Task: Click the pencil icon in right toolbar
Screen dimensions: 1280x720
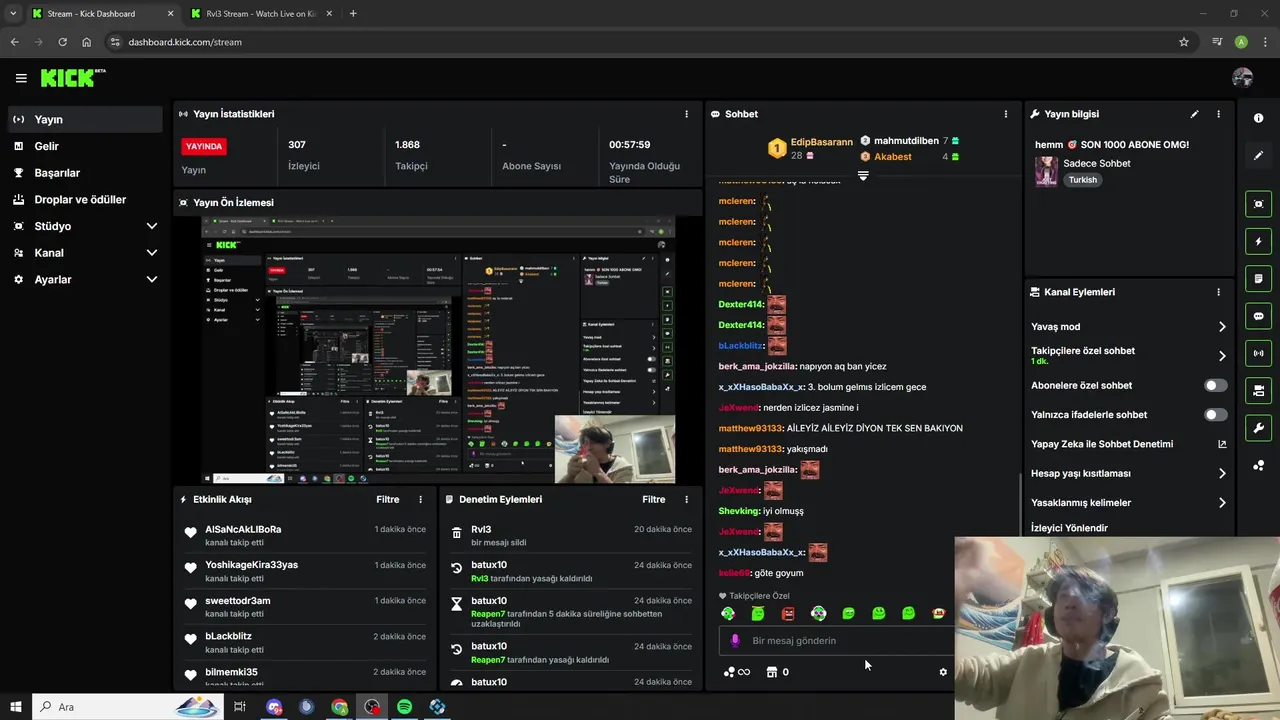Action: (1258, 156)
